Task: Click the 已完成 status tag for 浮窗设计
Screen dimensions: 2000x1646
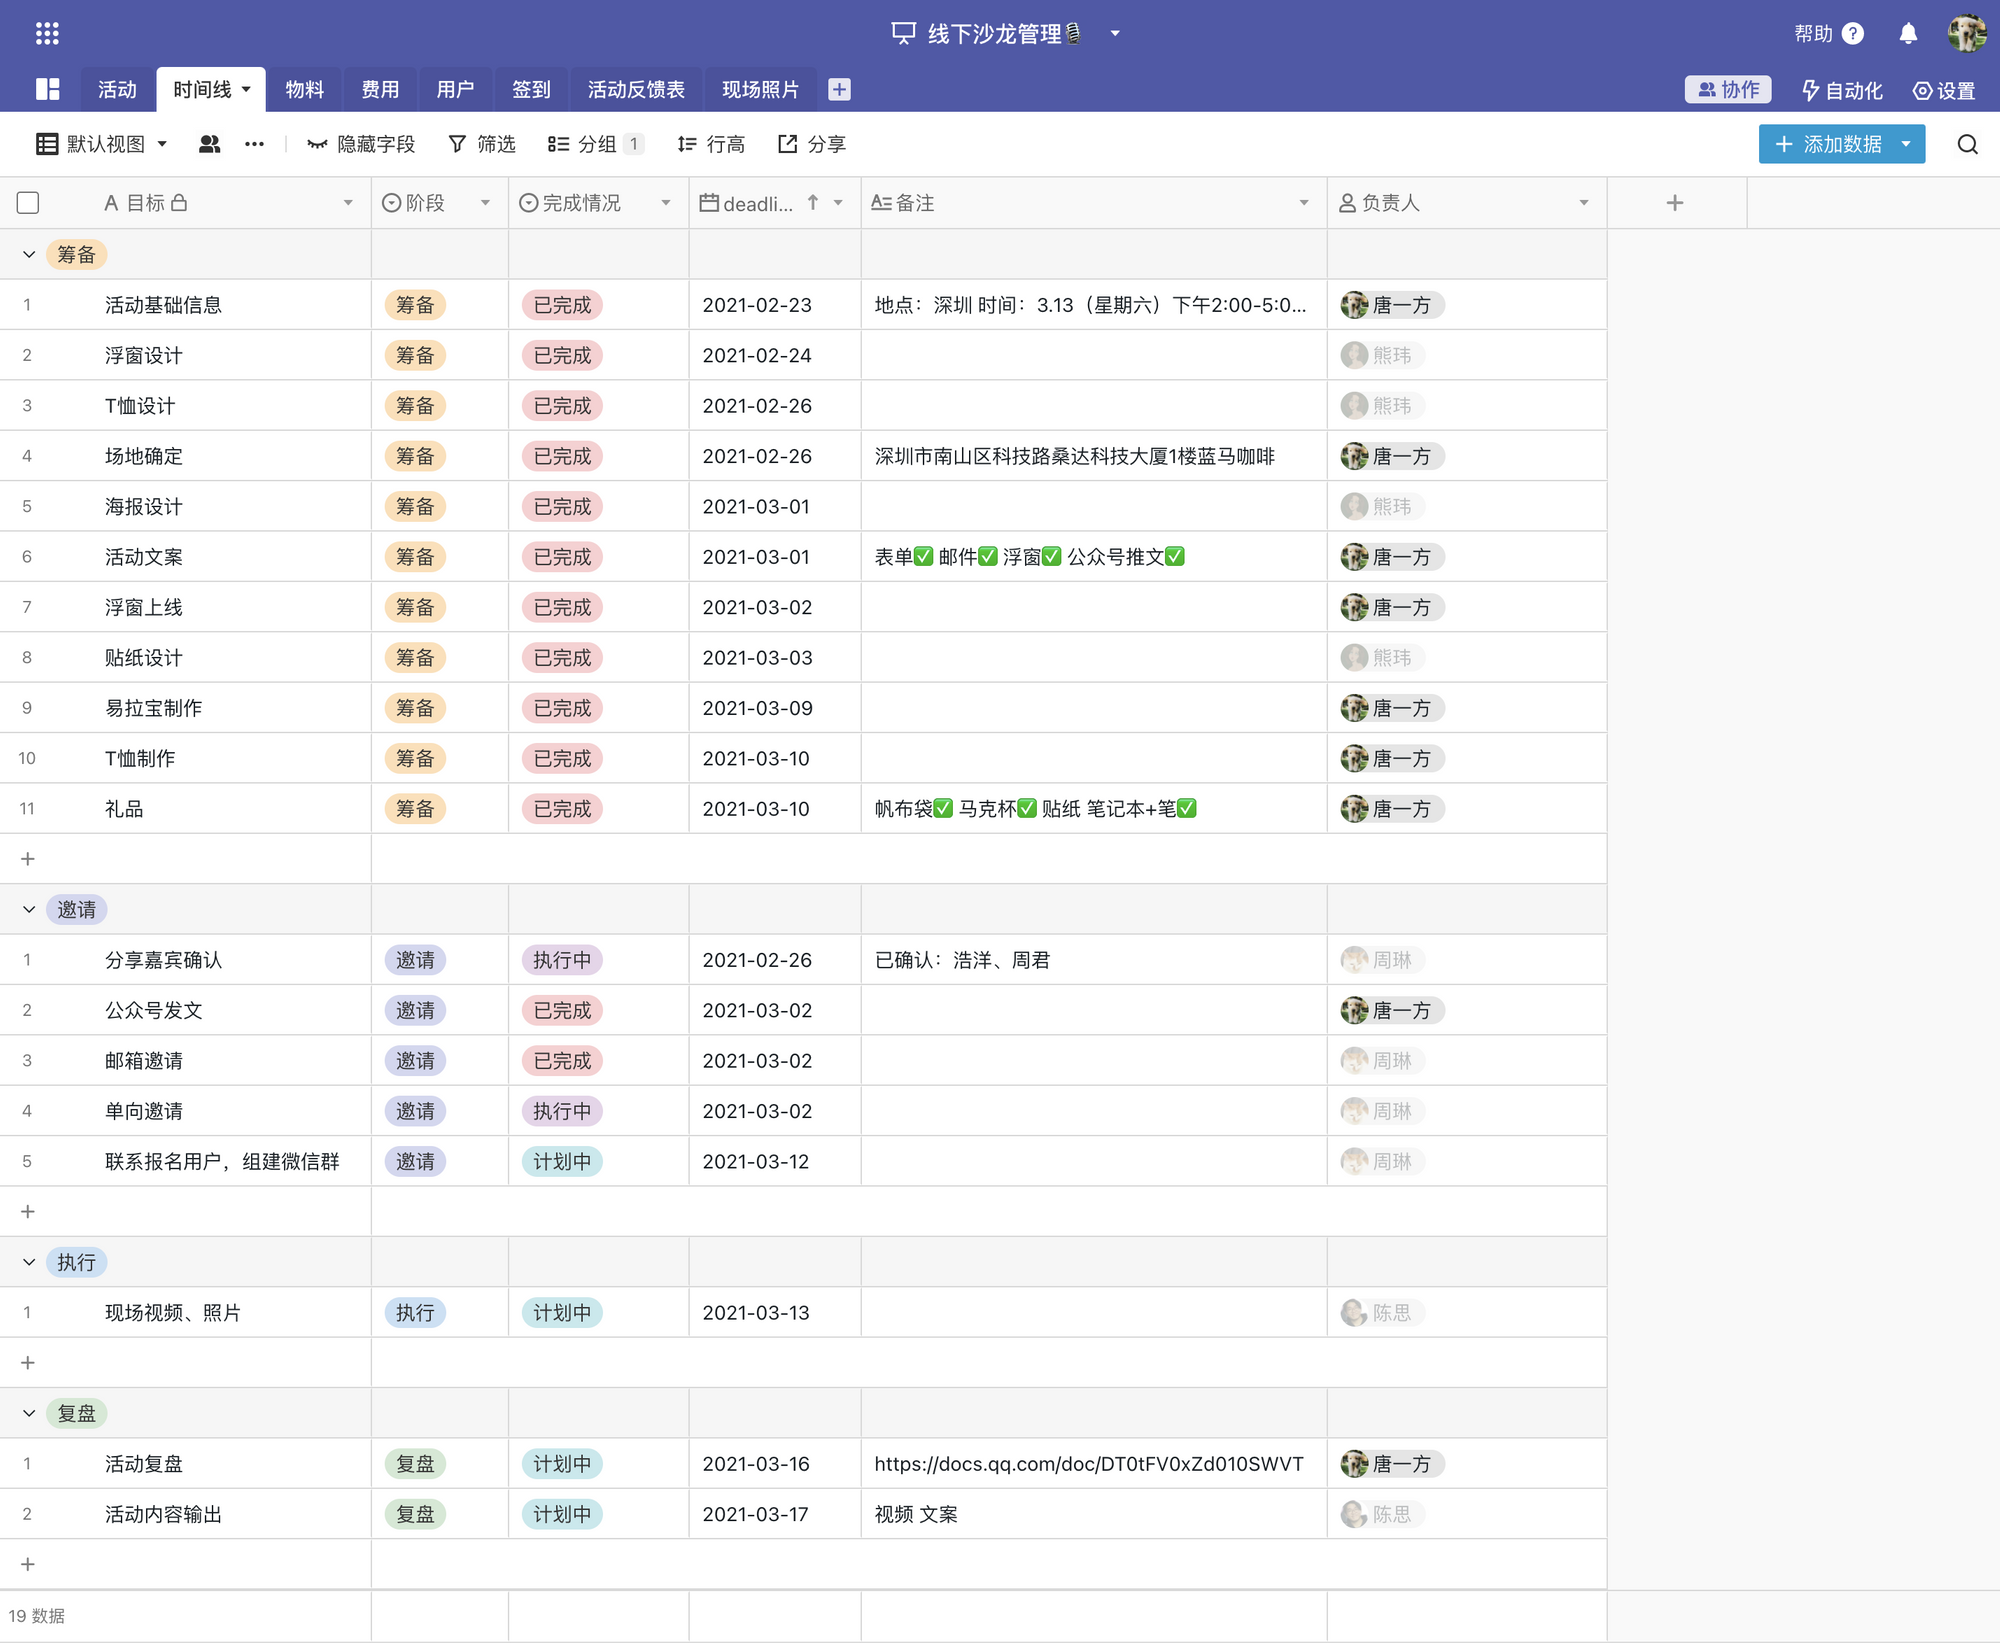Action: pyautogui.click(x=562, y=355)
